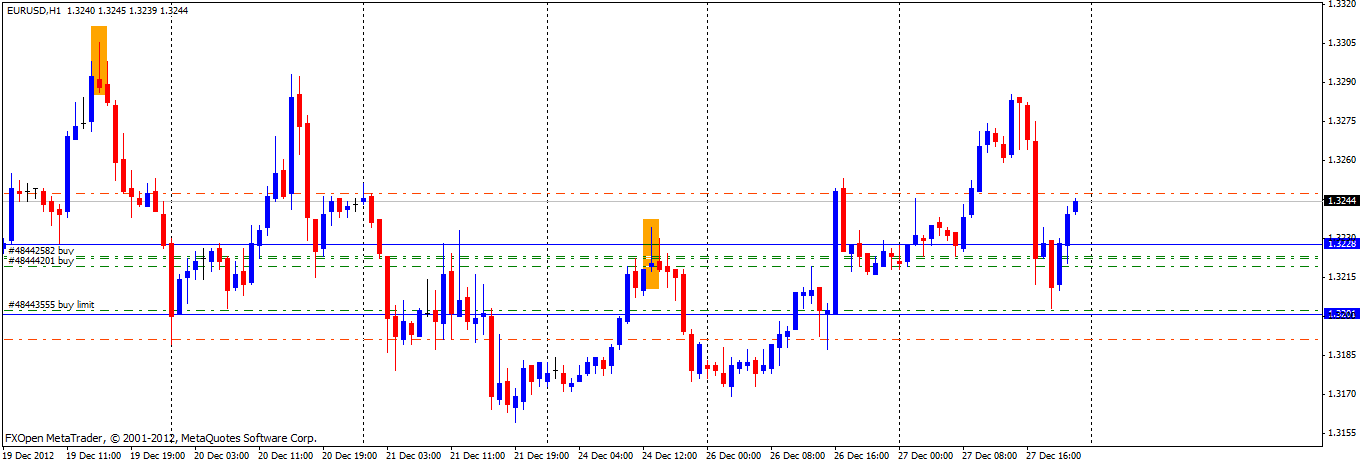
Task: Click the 1.3260 price scale label
Action: [x=1341, y=160]
